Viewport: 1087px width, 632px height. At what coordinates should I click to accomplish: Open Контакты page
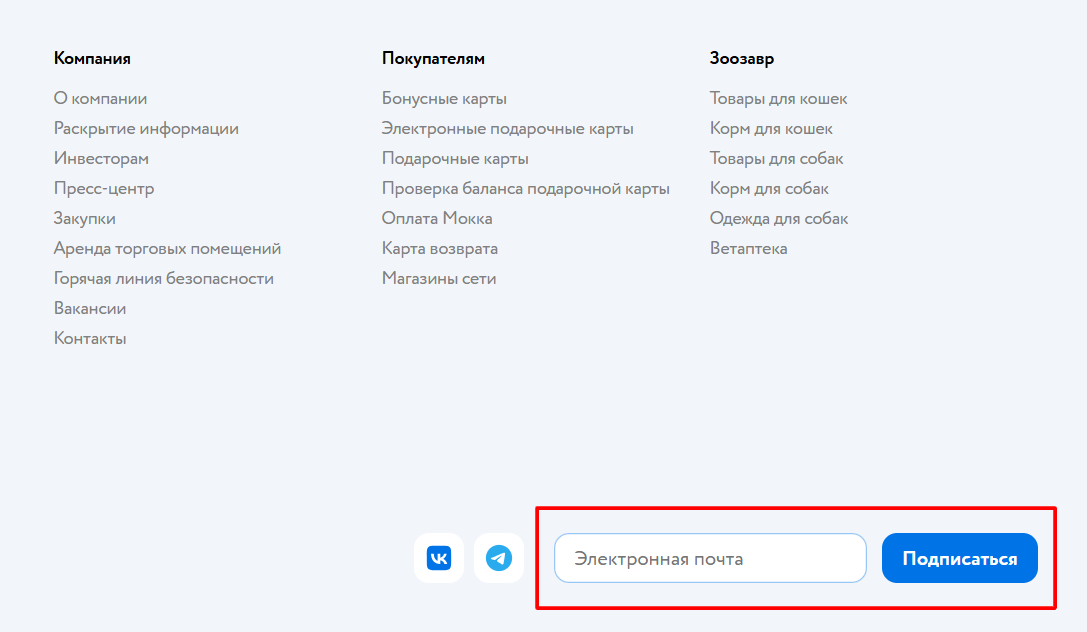90,338
